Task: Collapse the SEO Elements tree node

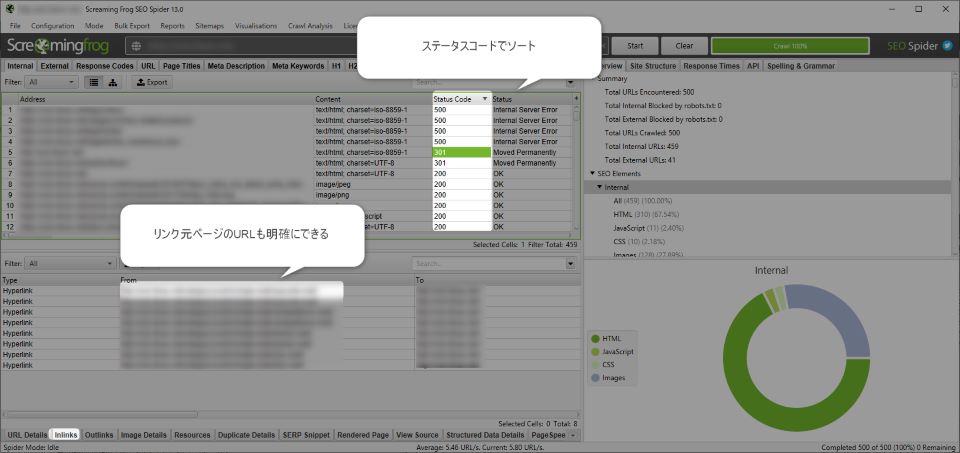Action: [x=593, y=173]
